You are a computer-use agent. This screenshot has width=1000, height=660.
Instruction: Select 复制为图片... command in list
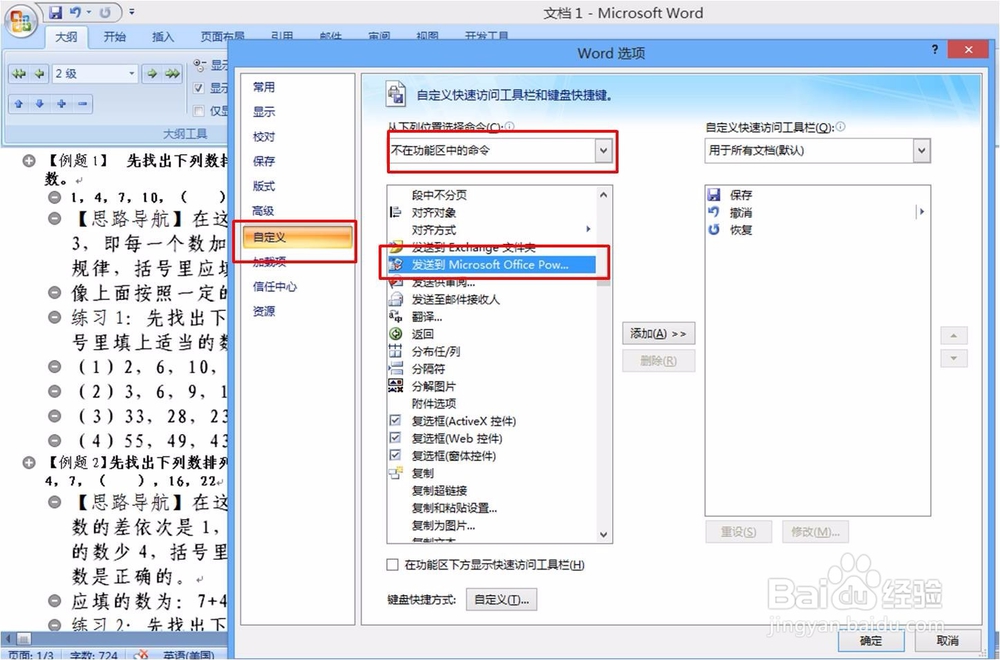click(x=491, y=525)
